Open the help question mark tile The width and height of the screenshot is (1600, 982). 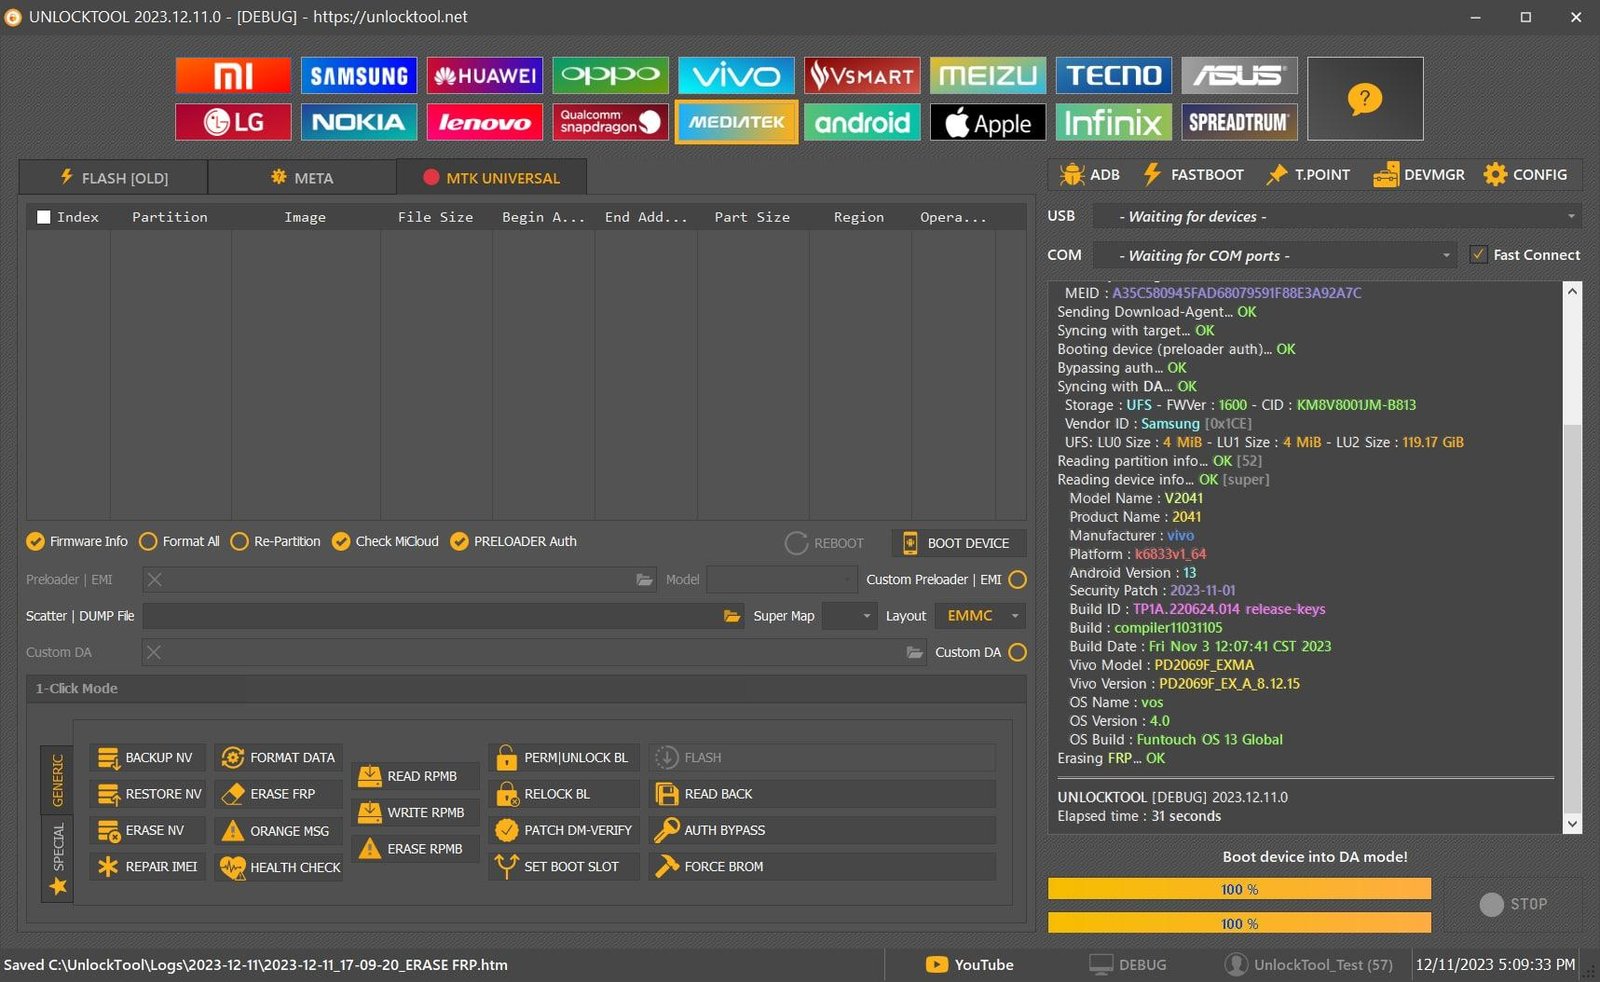pyautogui.click(x=1365, y=98)
